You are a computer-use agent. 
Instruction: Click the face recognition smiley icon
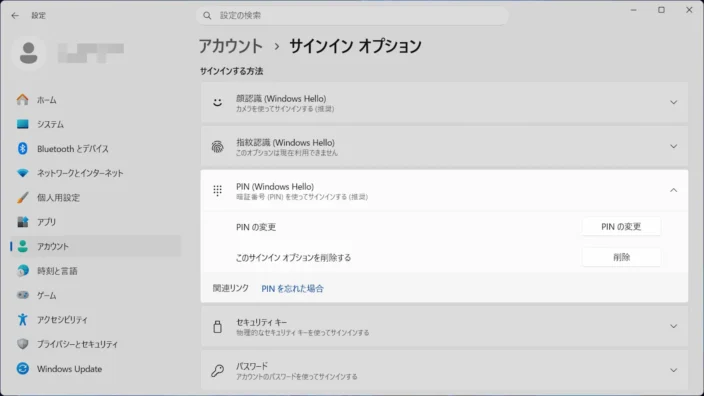point(217,102)
